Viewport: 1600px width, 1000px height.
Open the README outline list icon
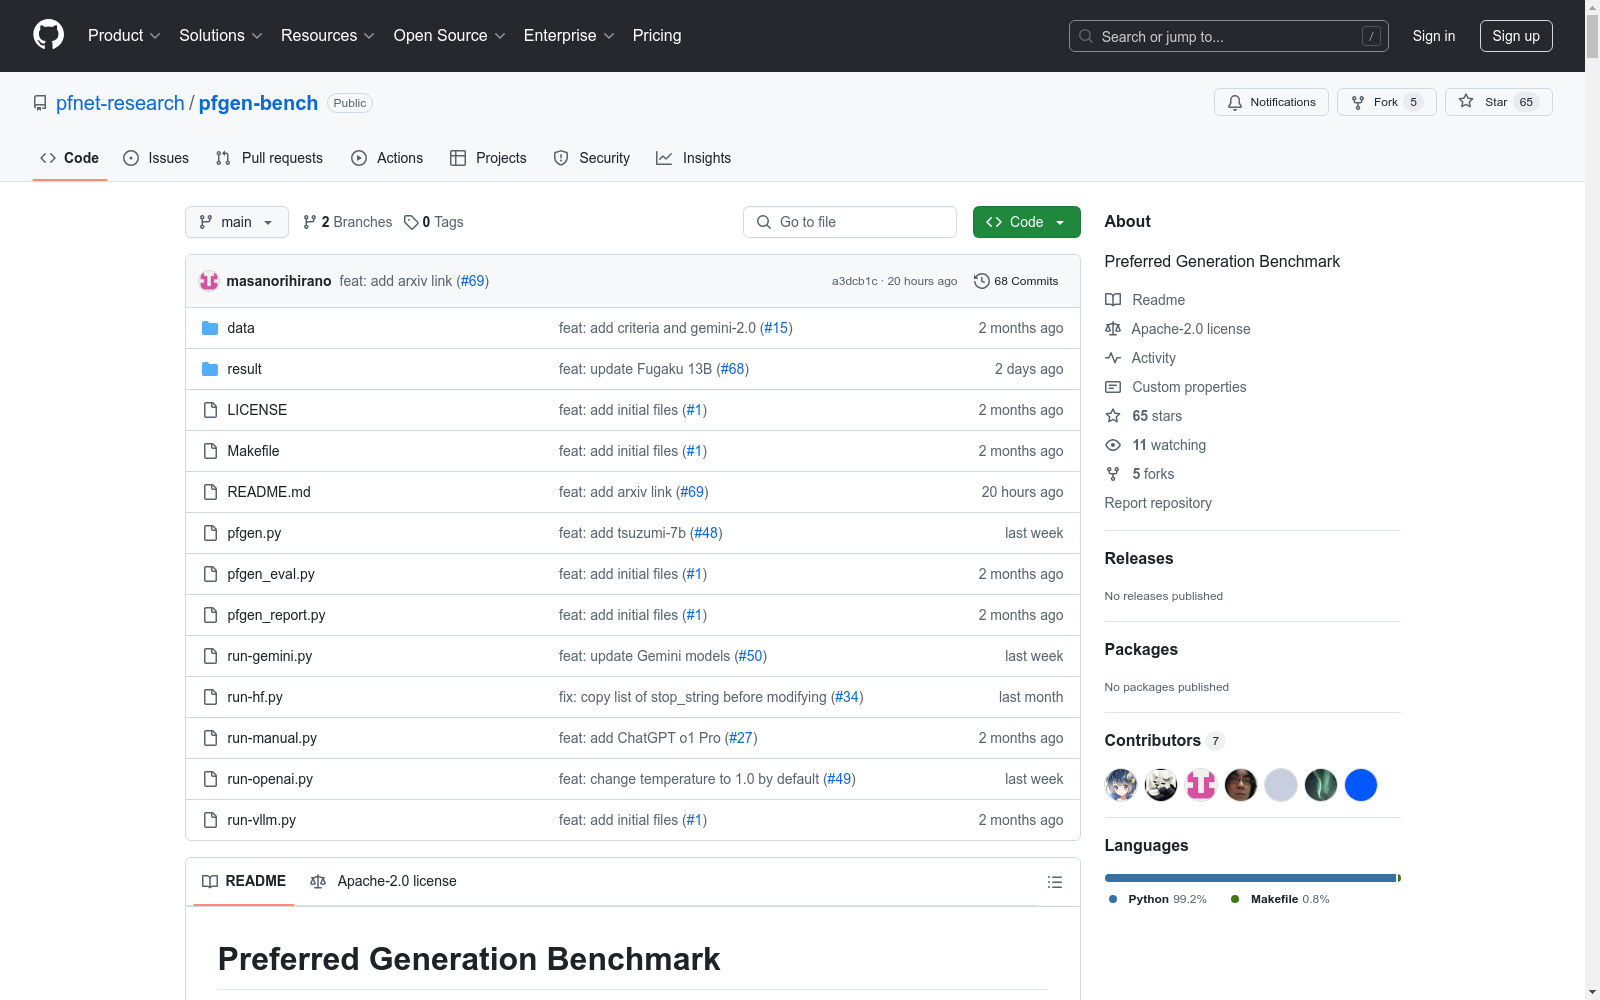click(1054, 882)
